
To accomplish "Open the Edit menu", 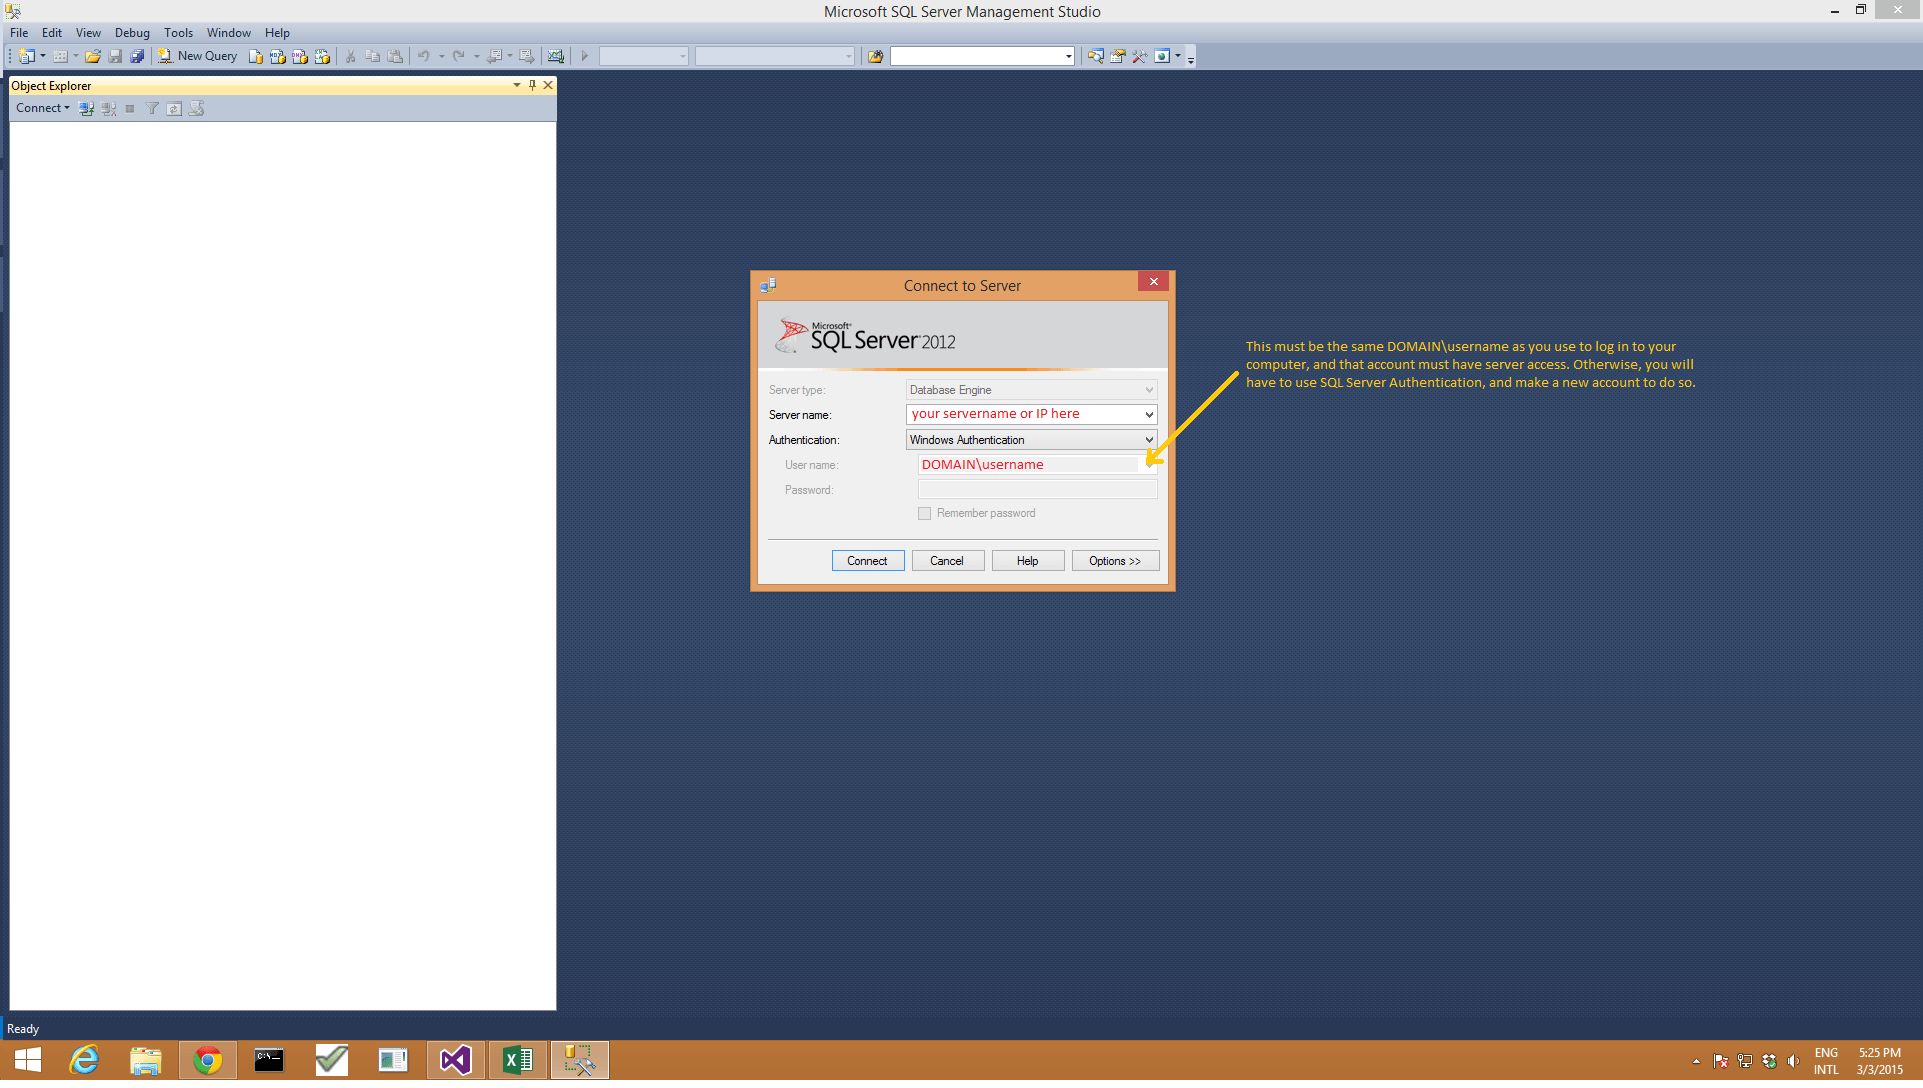I will click(52, 33).
